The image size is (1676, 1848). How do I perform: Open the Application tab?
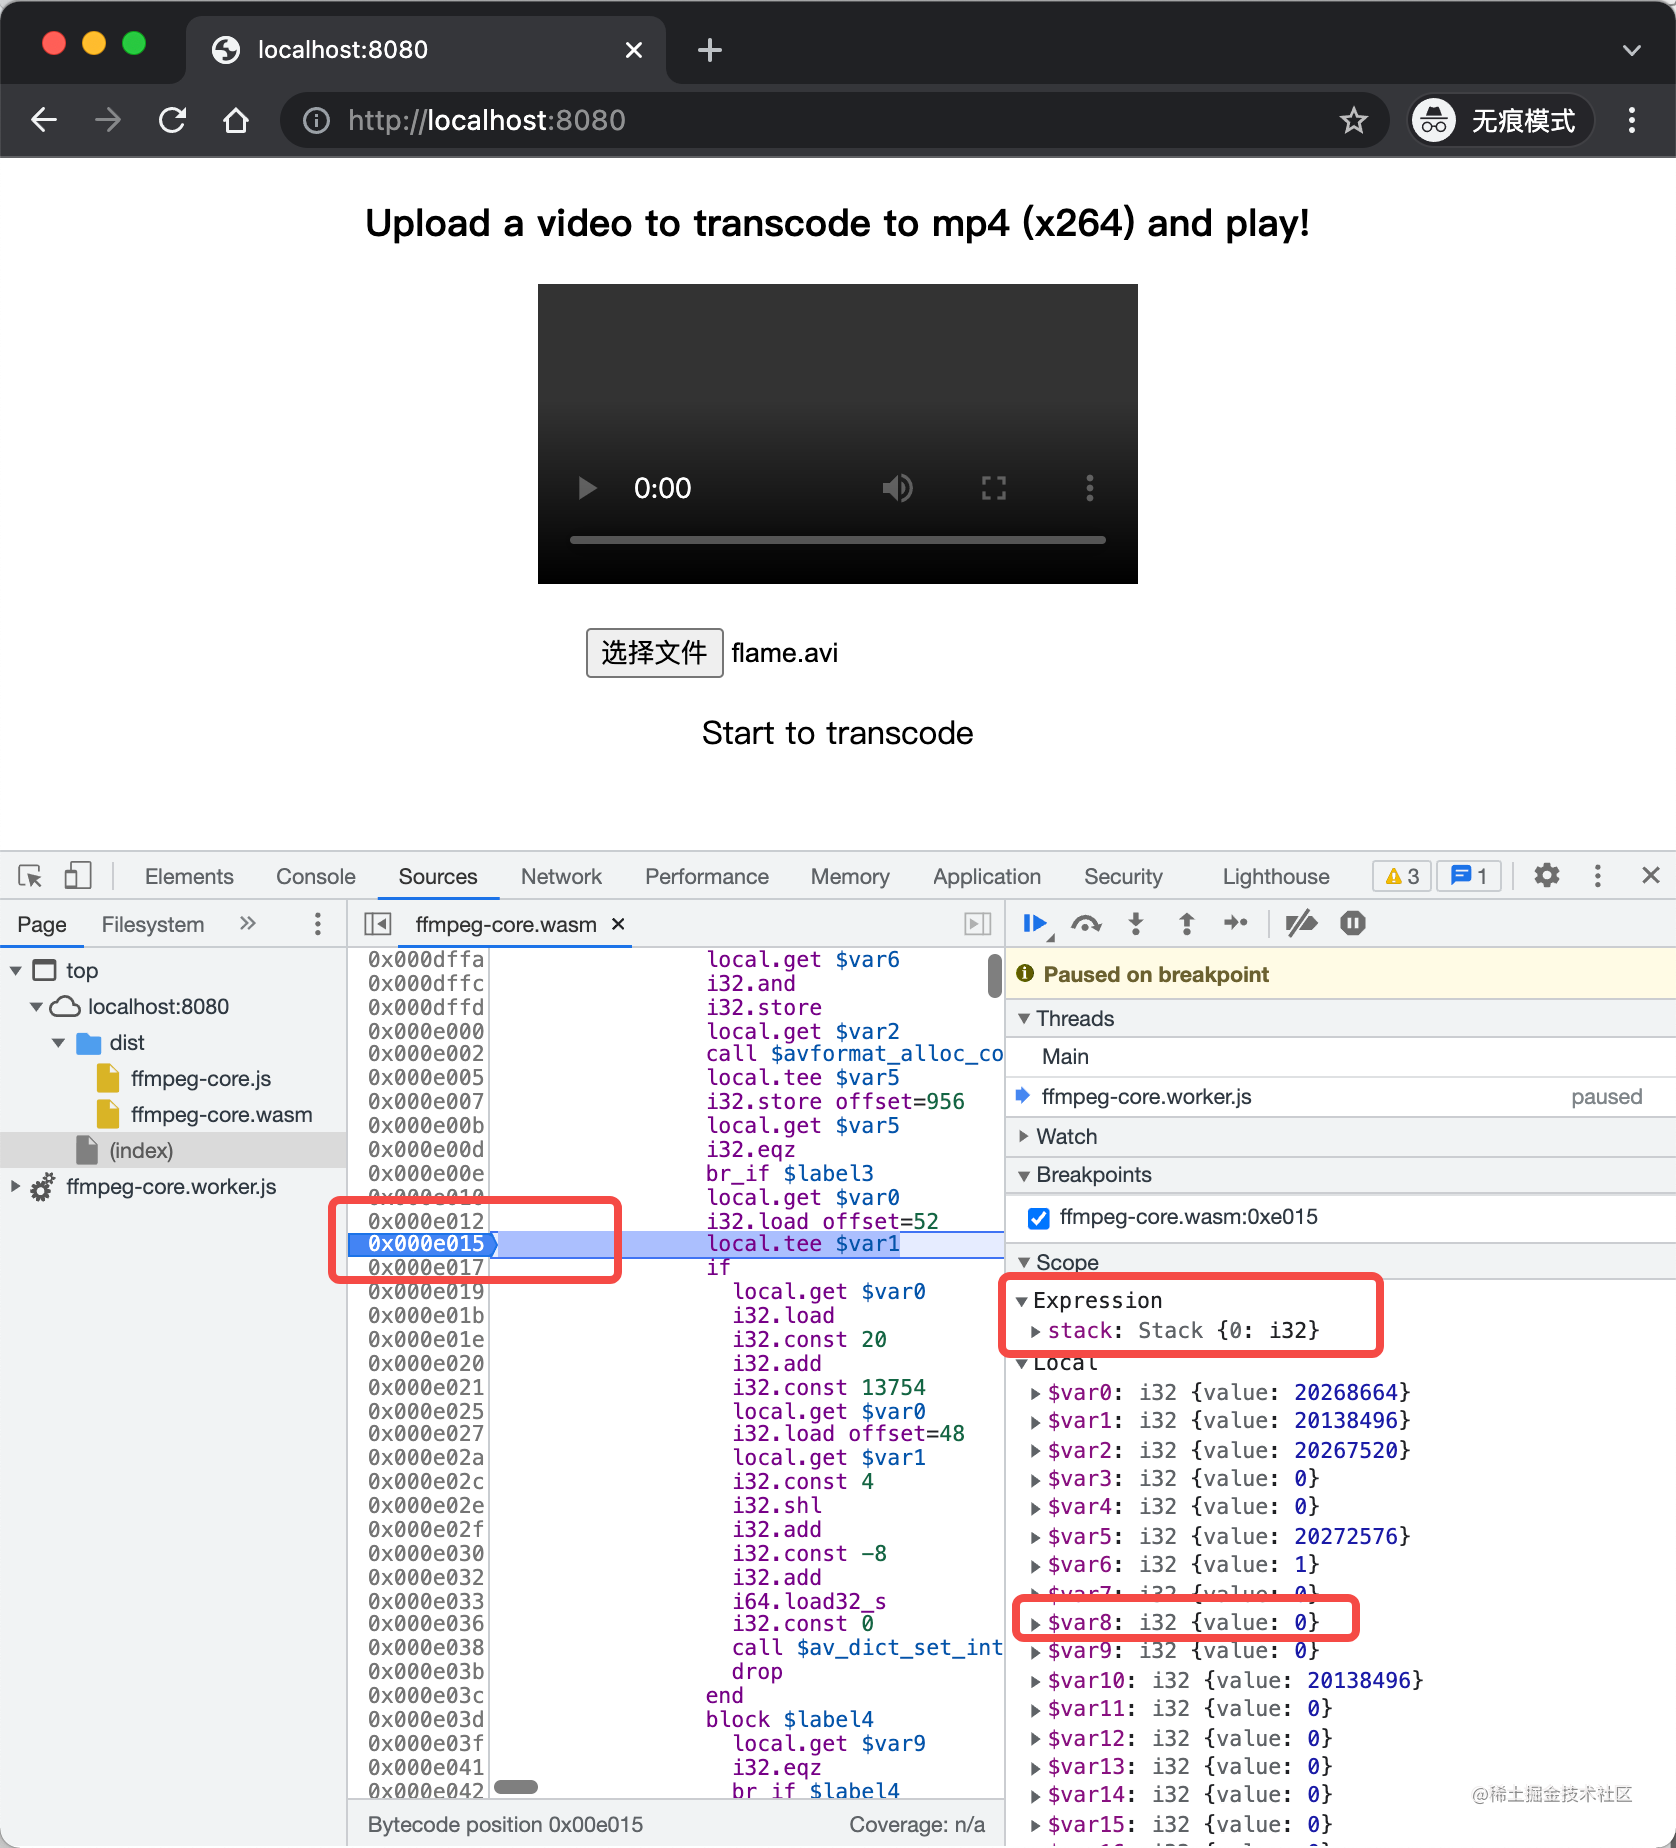(987, 876)
